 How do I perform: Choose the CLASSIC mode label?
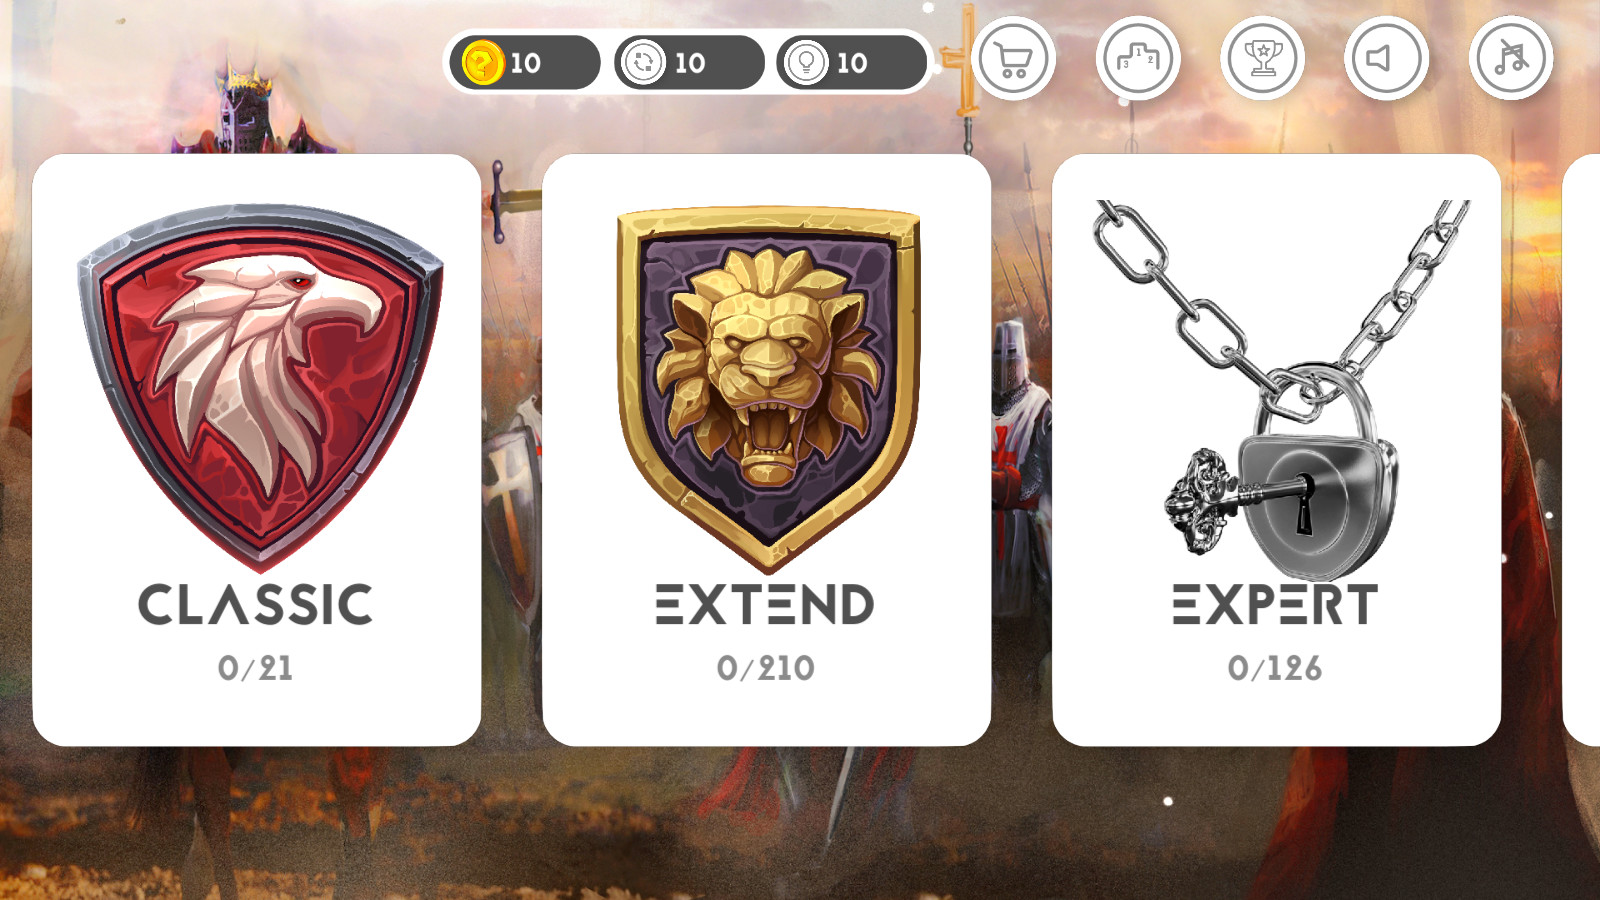(256, 605)
